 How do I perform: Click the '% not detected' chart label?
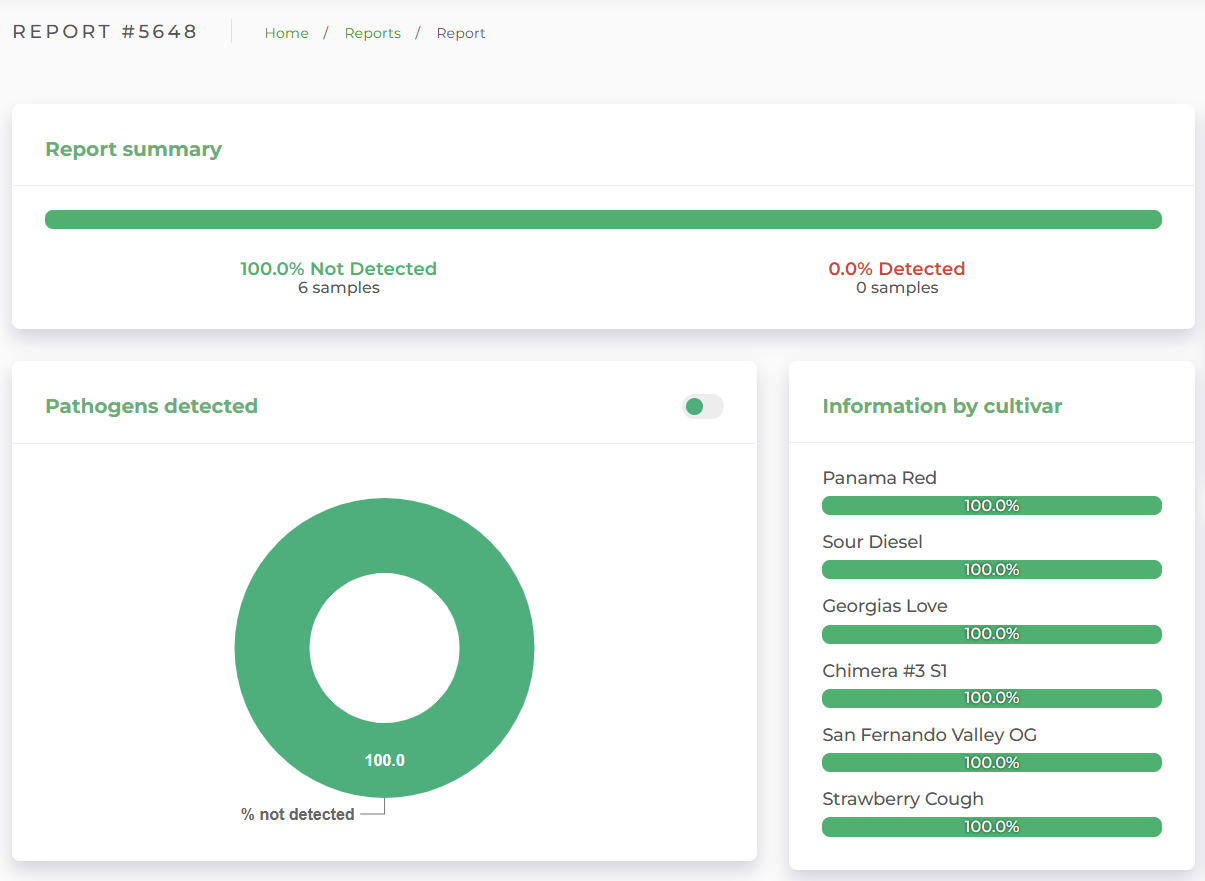point(298,814)
